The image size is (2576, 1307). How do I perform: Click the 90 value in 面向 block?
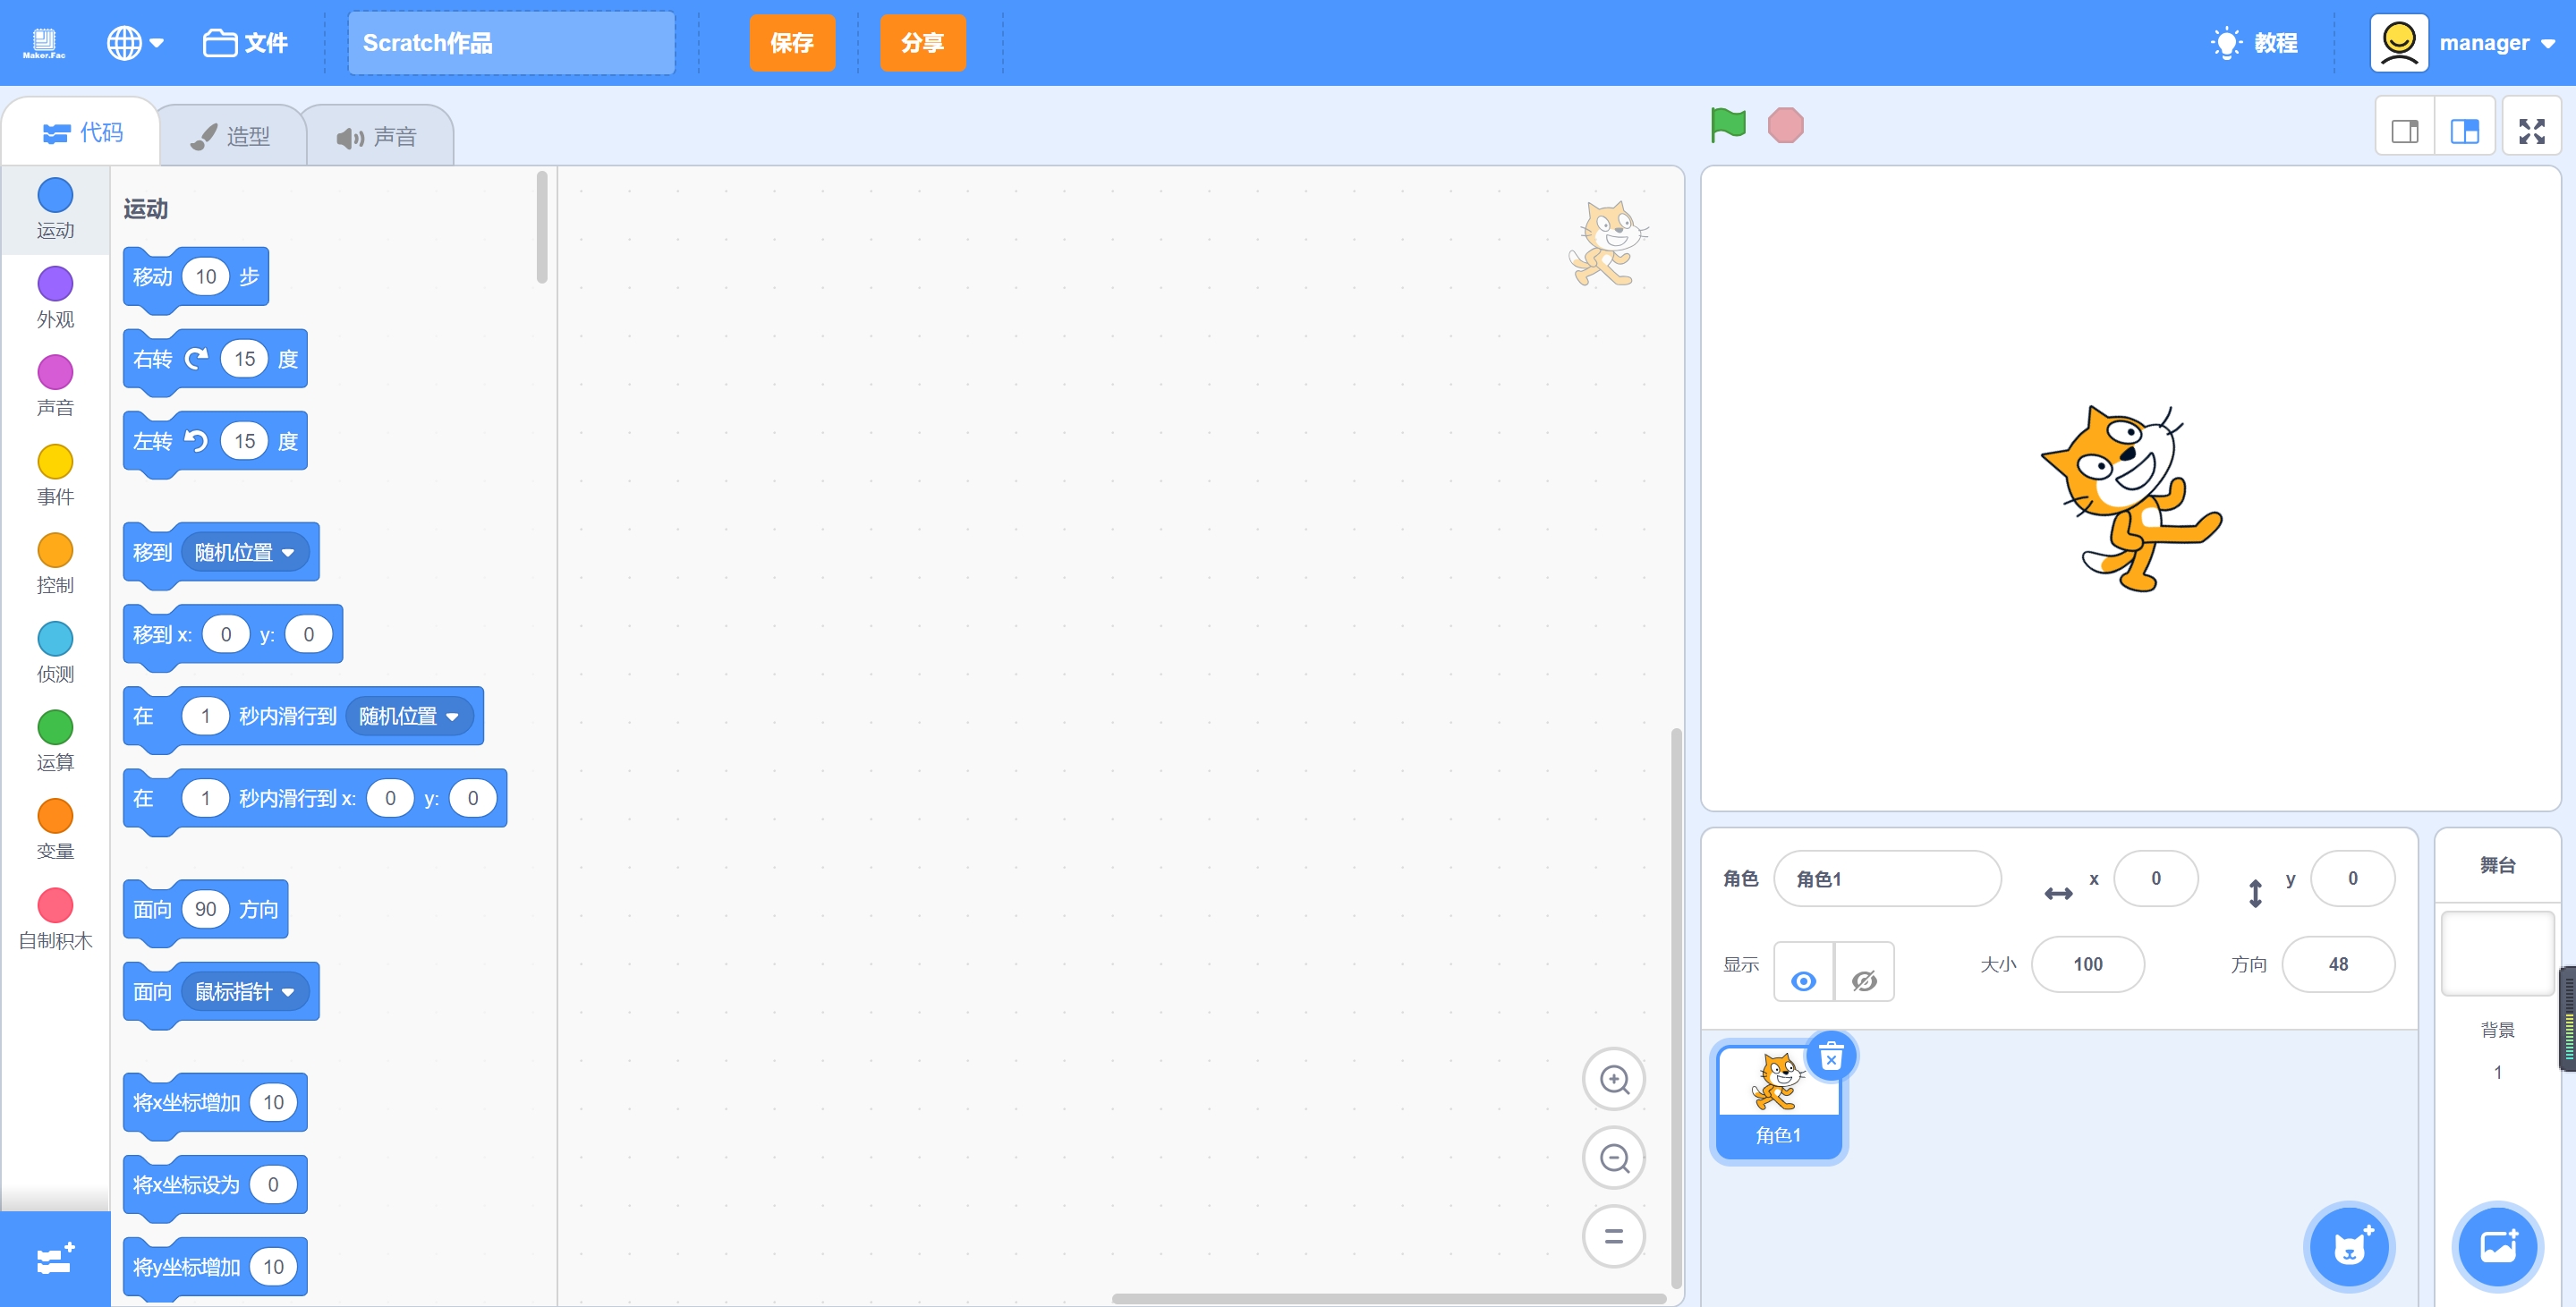206,909
